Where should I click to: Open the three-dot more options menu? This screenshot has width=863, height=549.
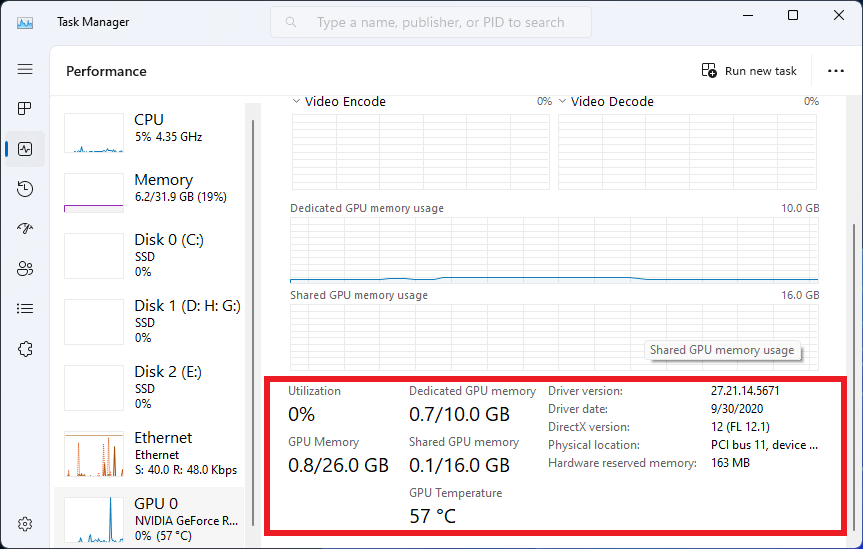[x=835, y=70]
